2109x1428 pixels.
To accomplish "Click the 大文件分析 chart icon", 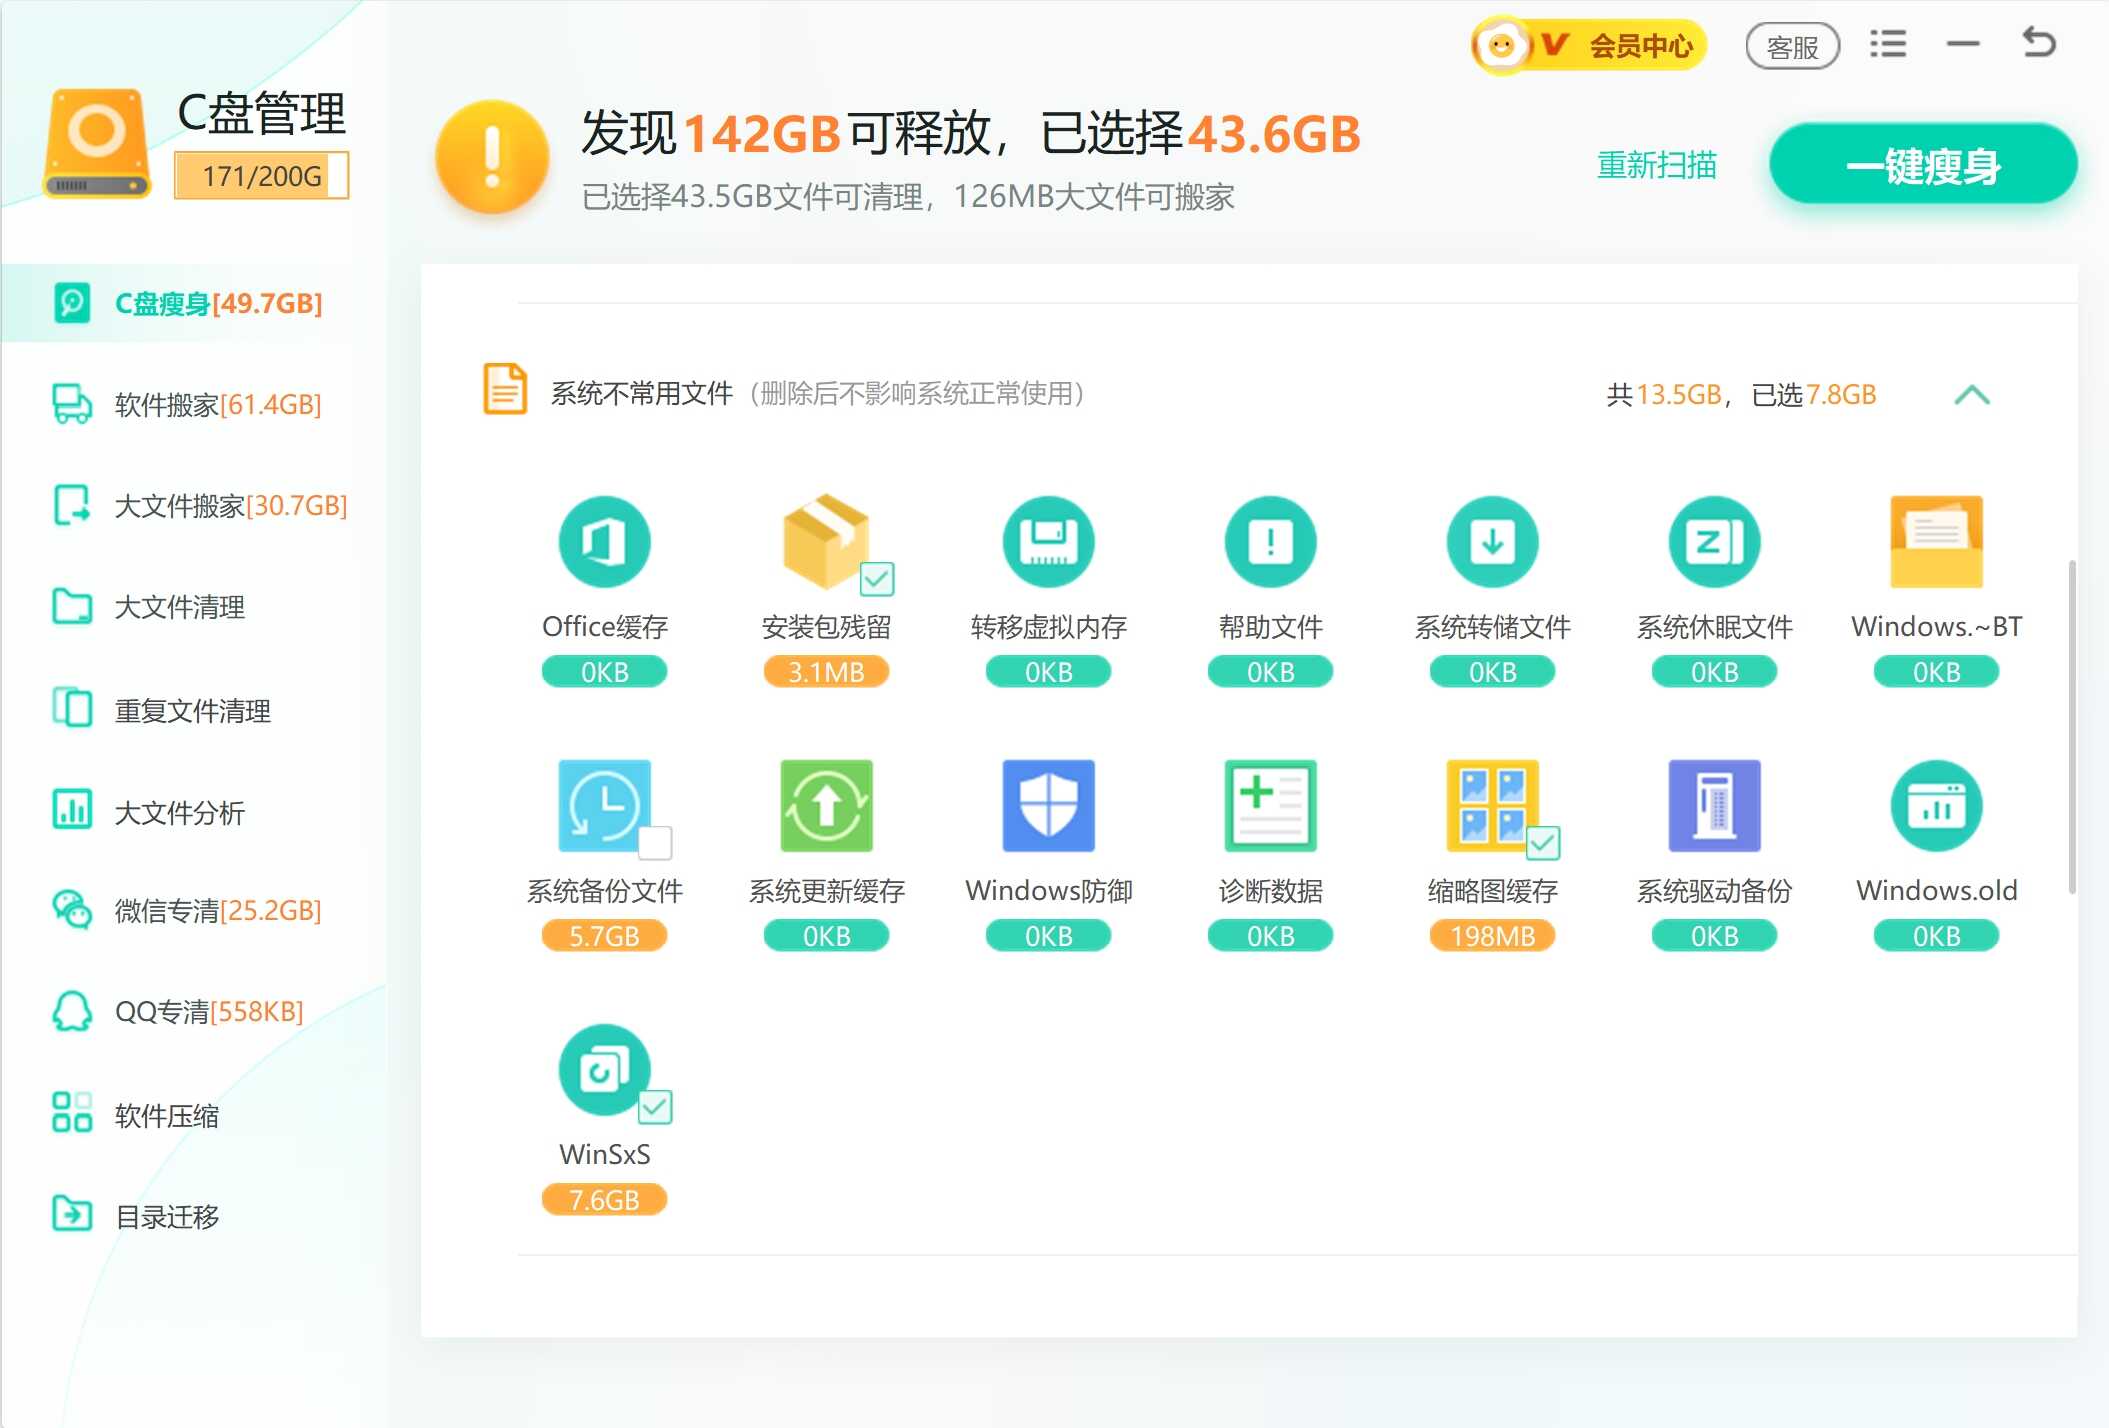I will pos(72,809).
